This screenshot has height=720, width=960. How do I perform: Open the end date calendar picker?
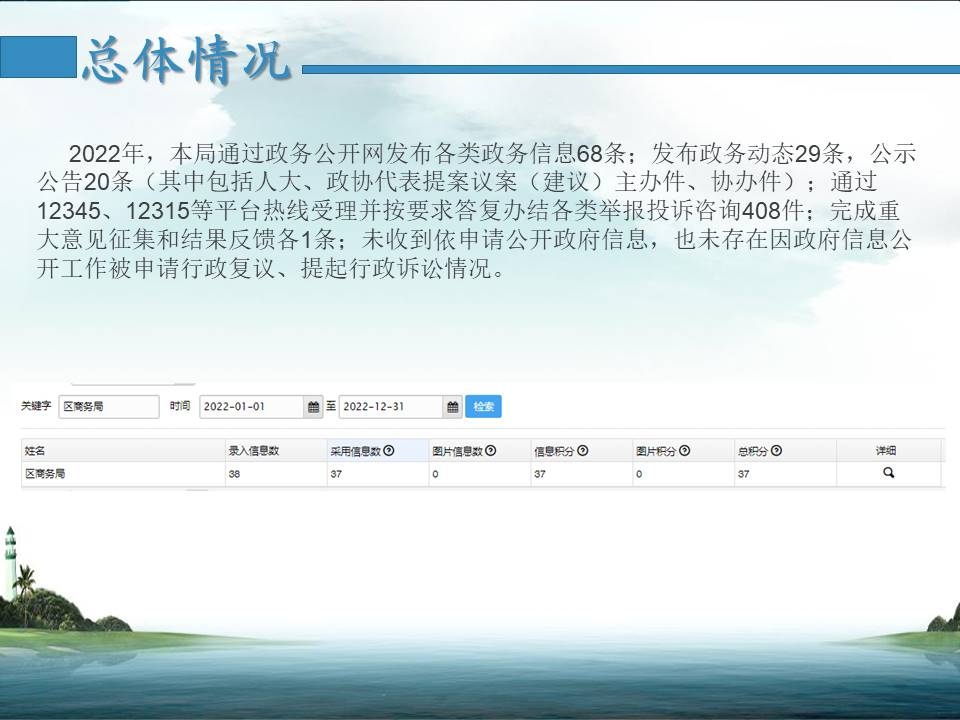coord(453,407)
